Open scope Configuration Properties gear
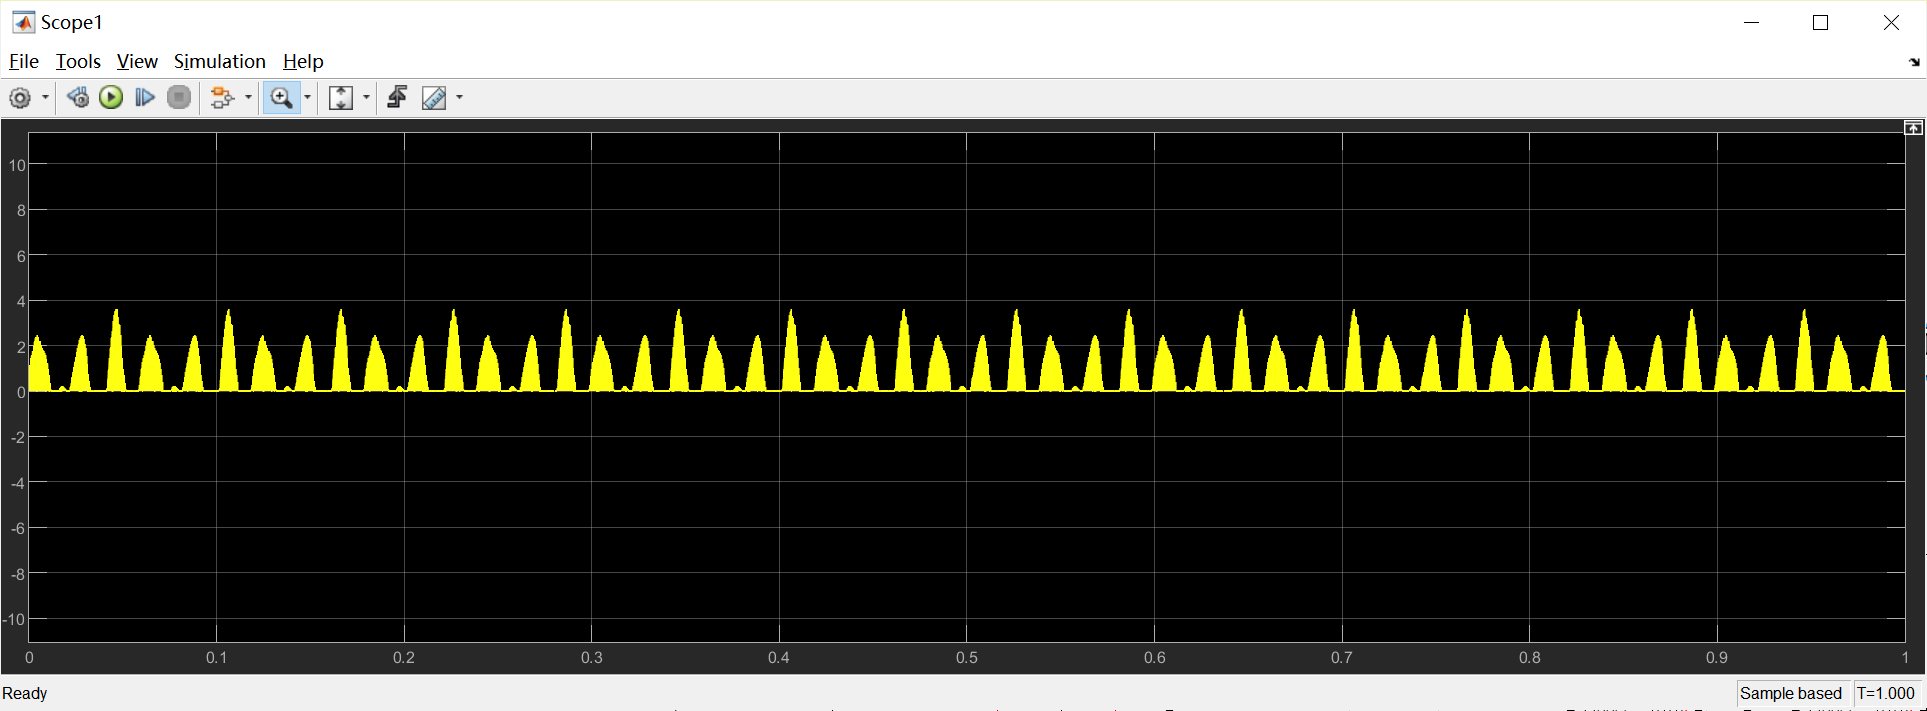The width and height of the screenshot is (1927, 711). (x=20, y=98)
